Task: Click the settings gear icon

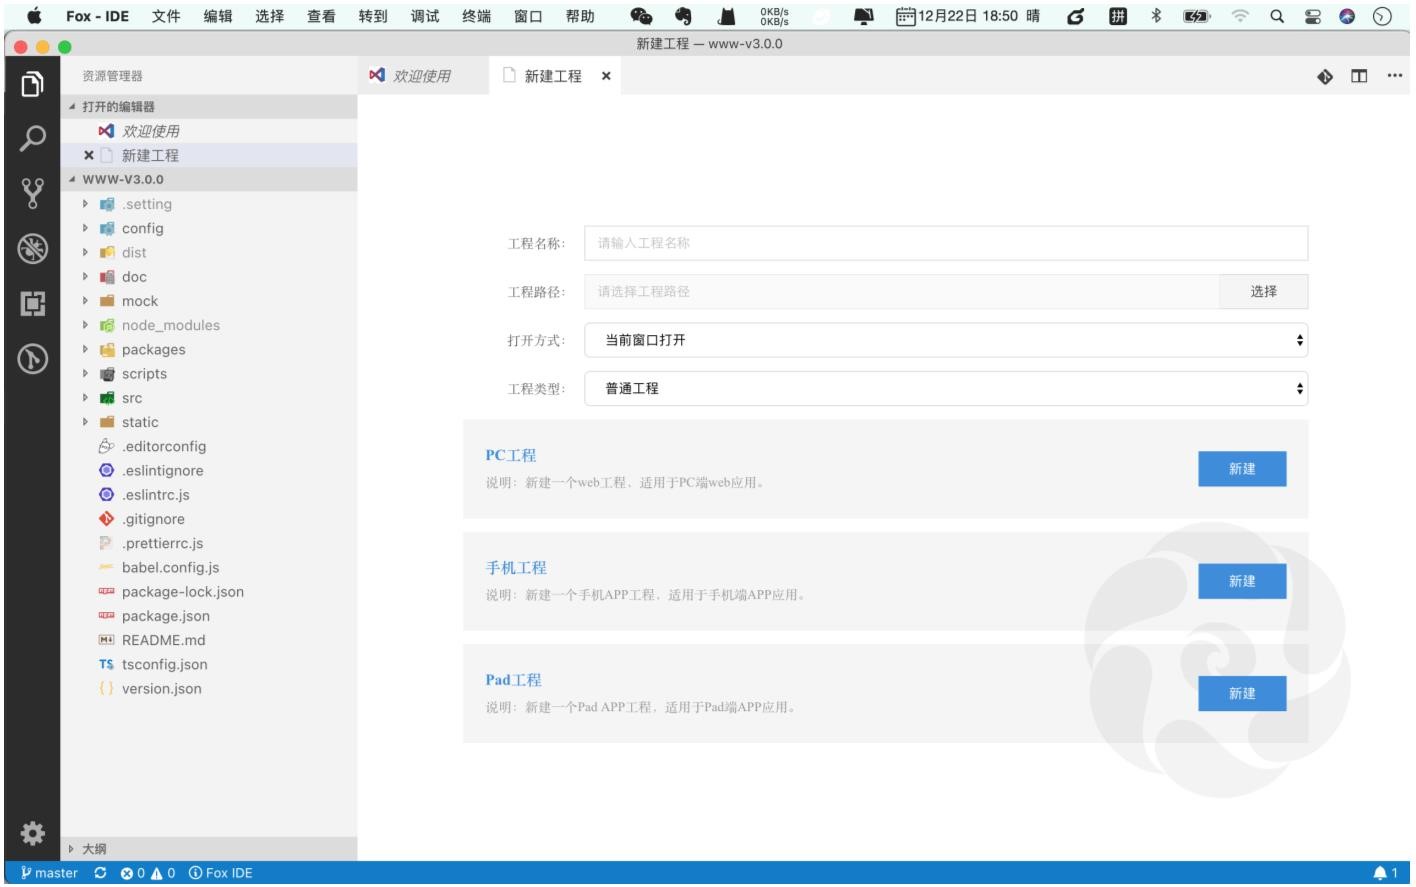Action: [x=32, y=833]
